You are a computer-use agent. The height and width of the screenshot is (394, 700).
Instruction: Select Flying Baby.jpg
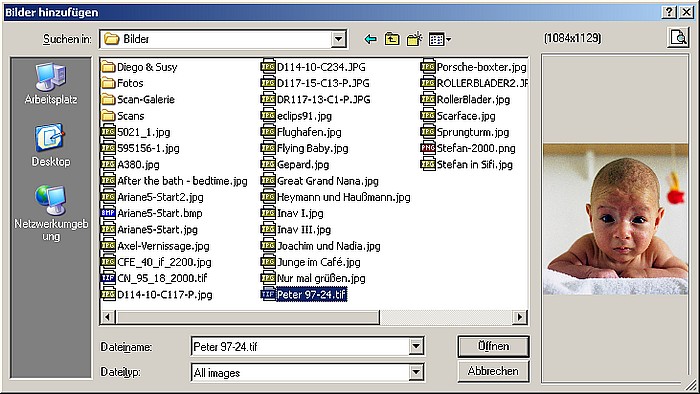pyautogui.click(x=305, y=148)
